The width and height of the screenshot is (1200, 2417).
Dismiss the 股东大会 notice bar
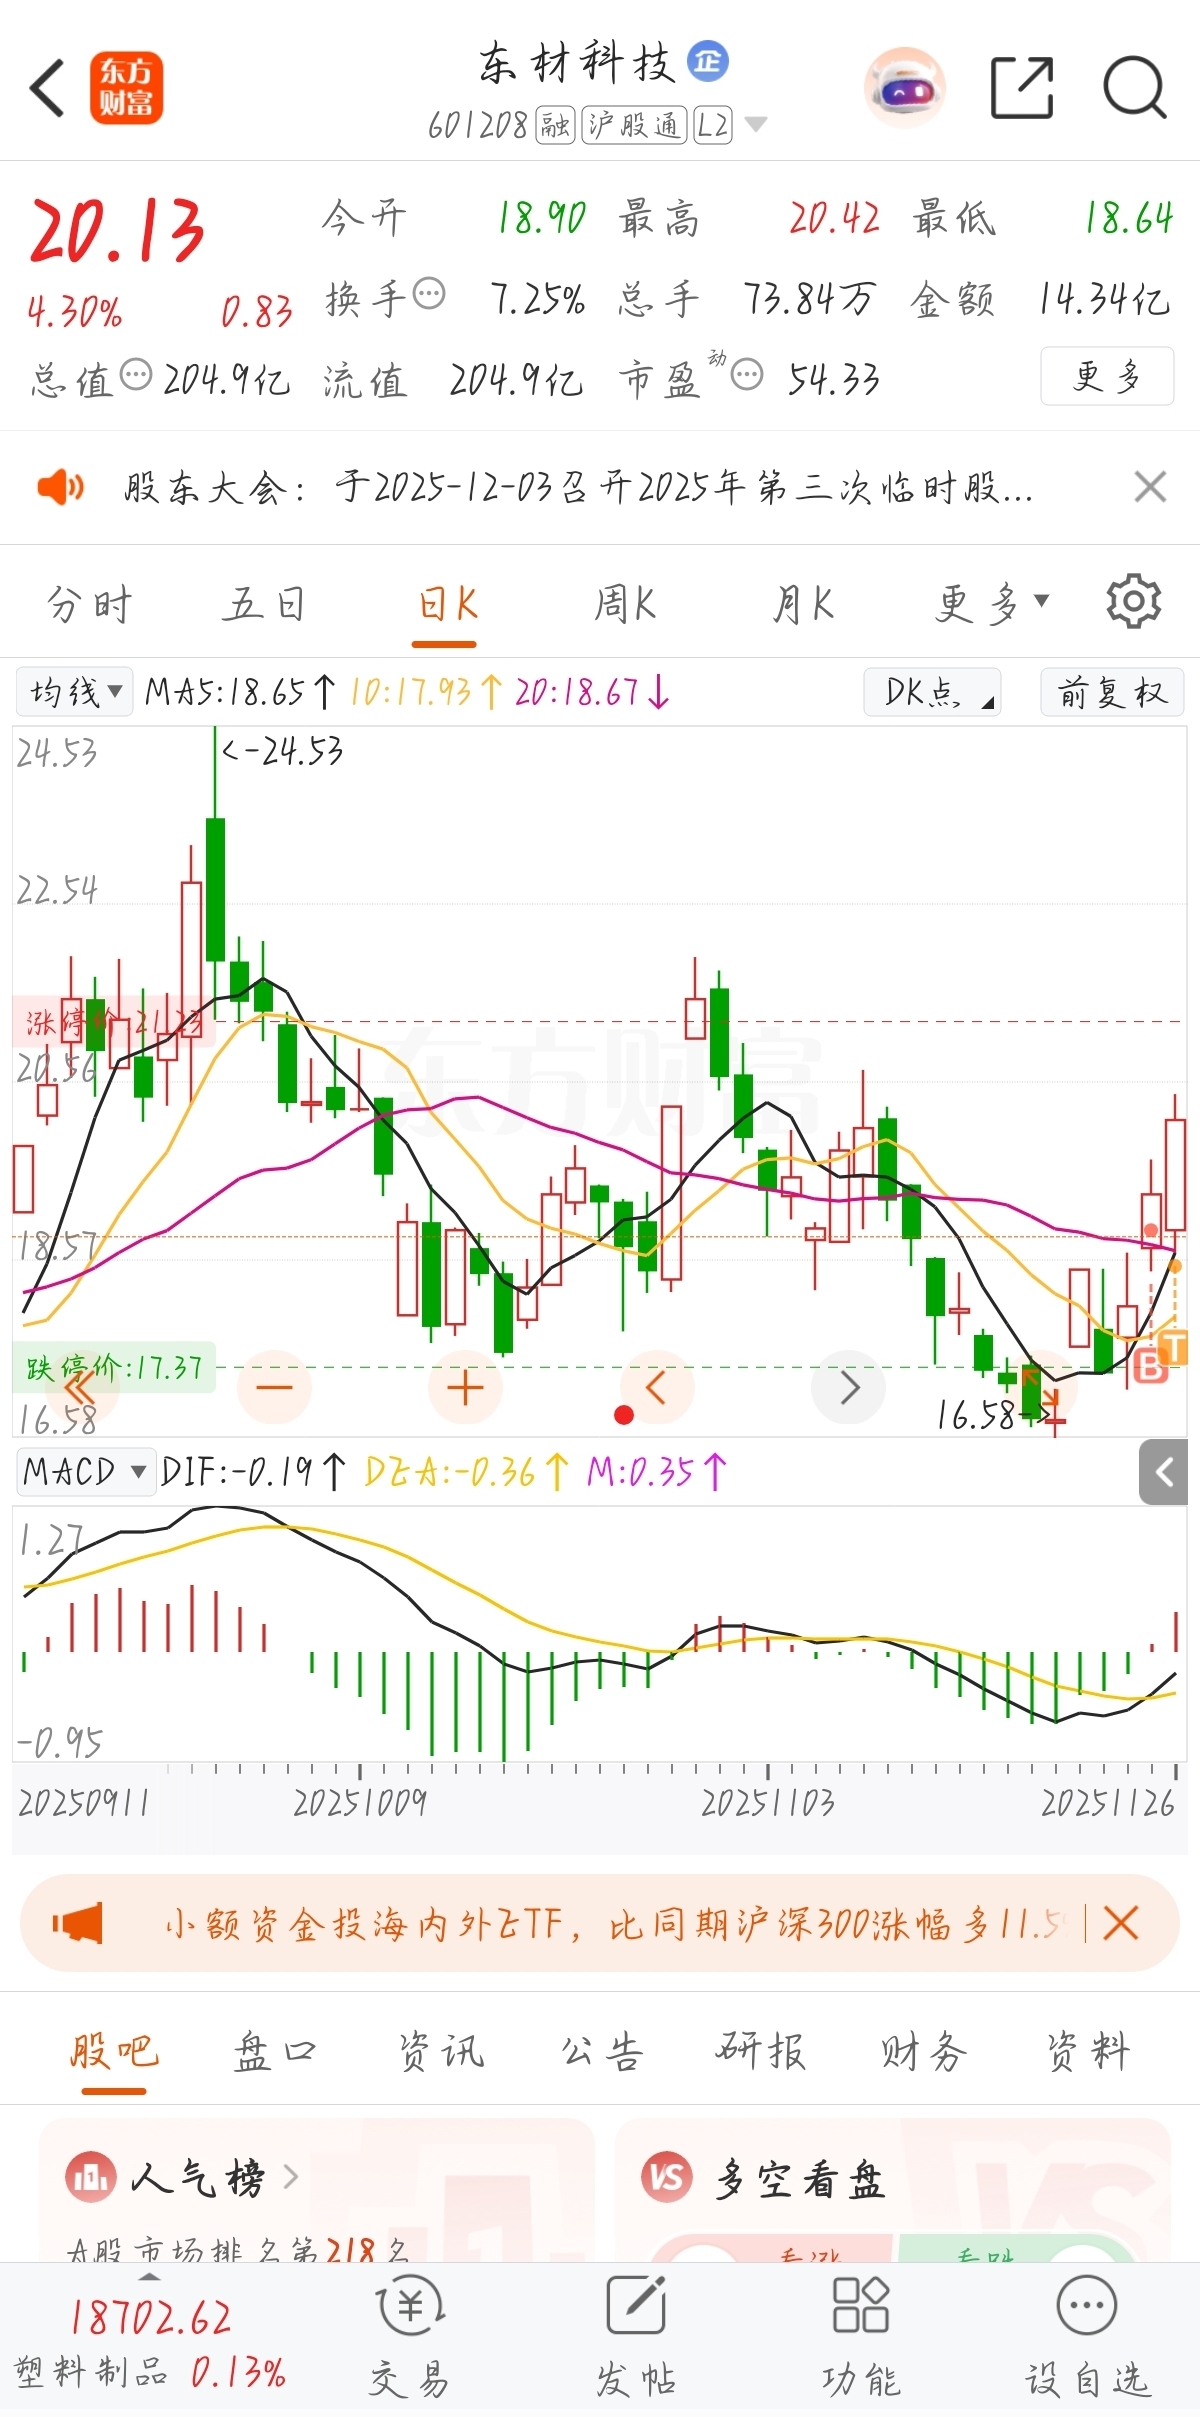[1150, 488]
